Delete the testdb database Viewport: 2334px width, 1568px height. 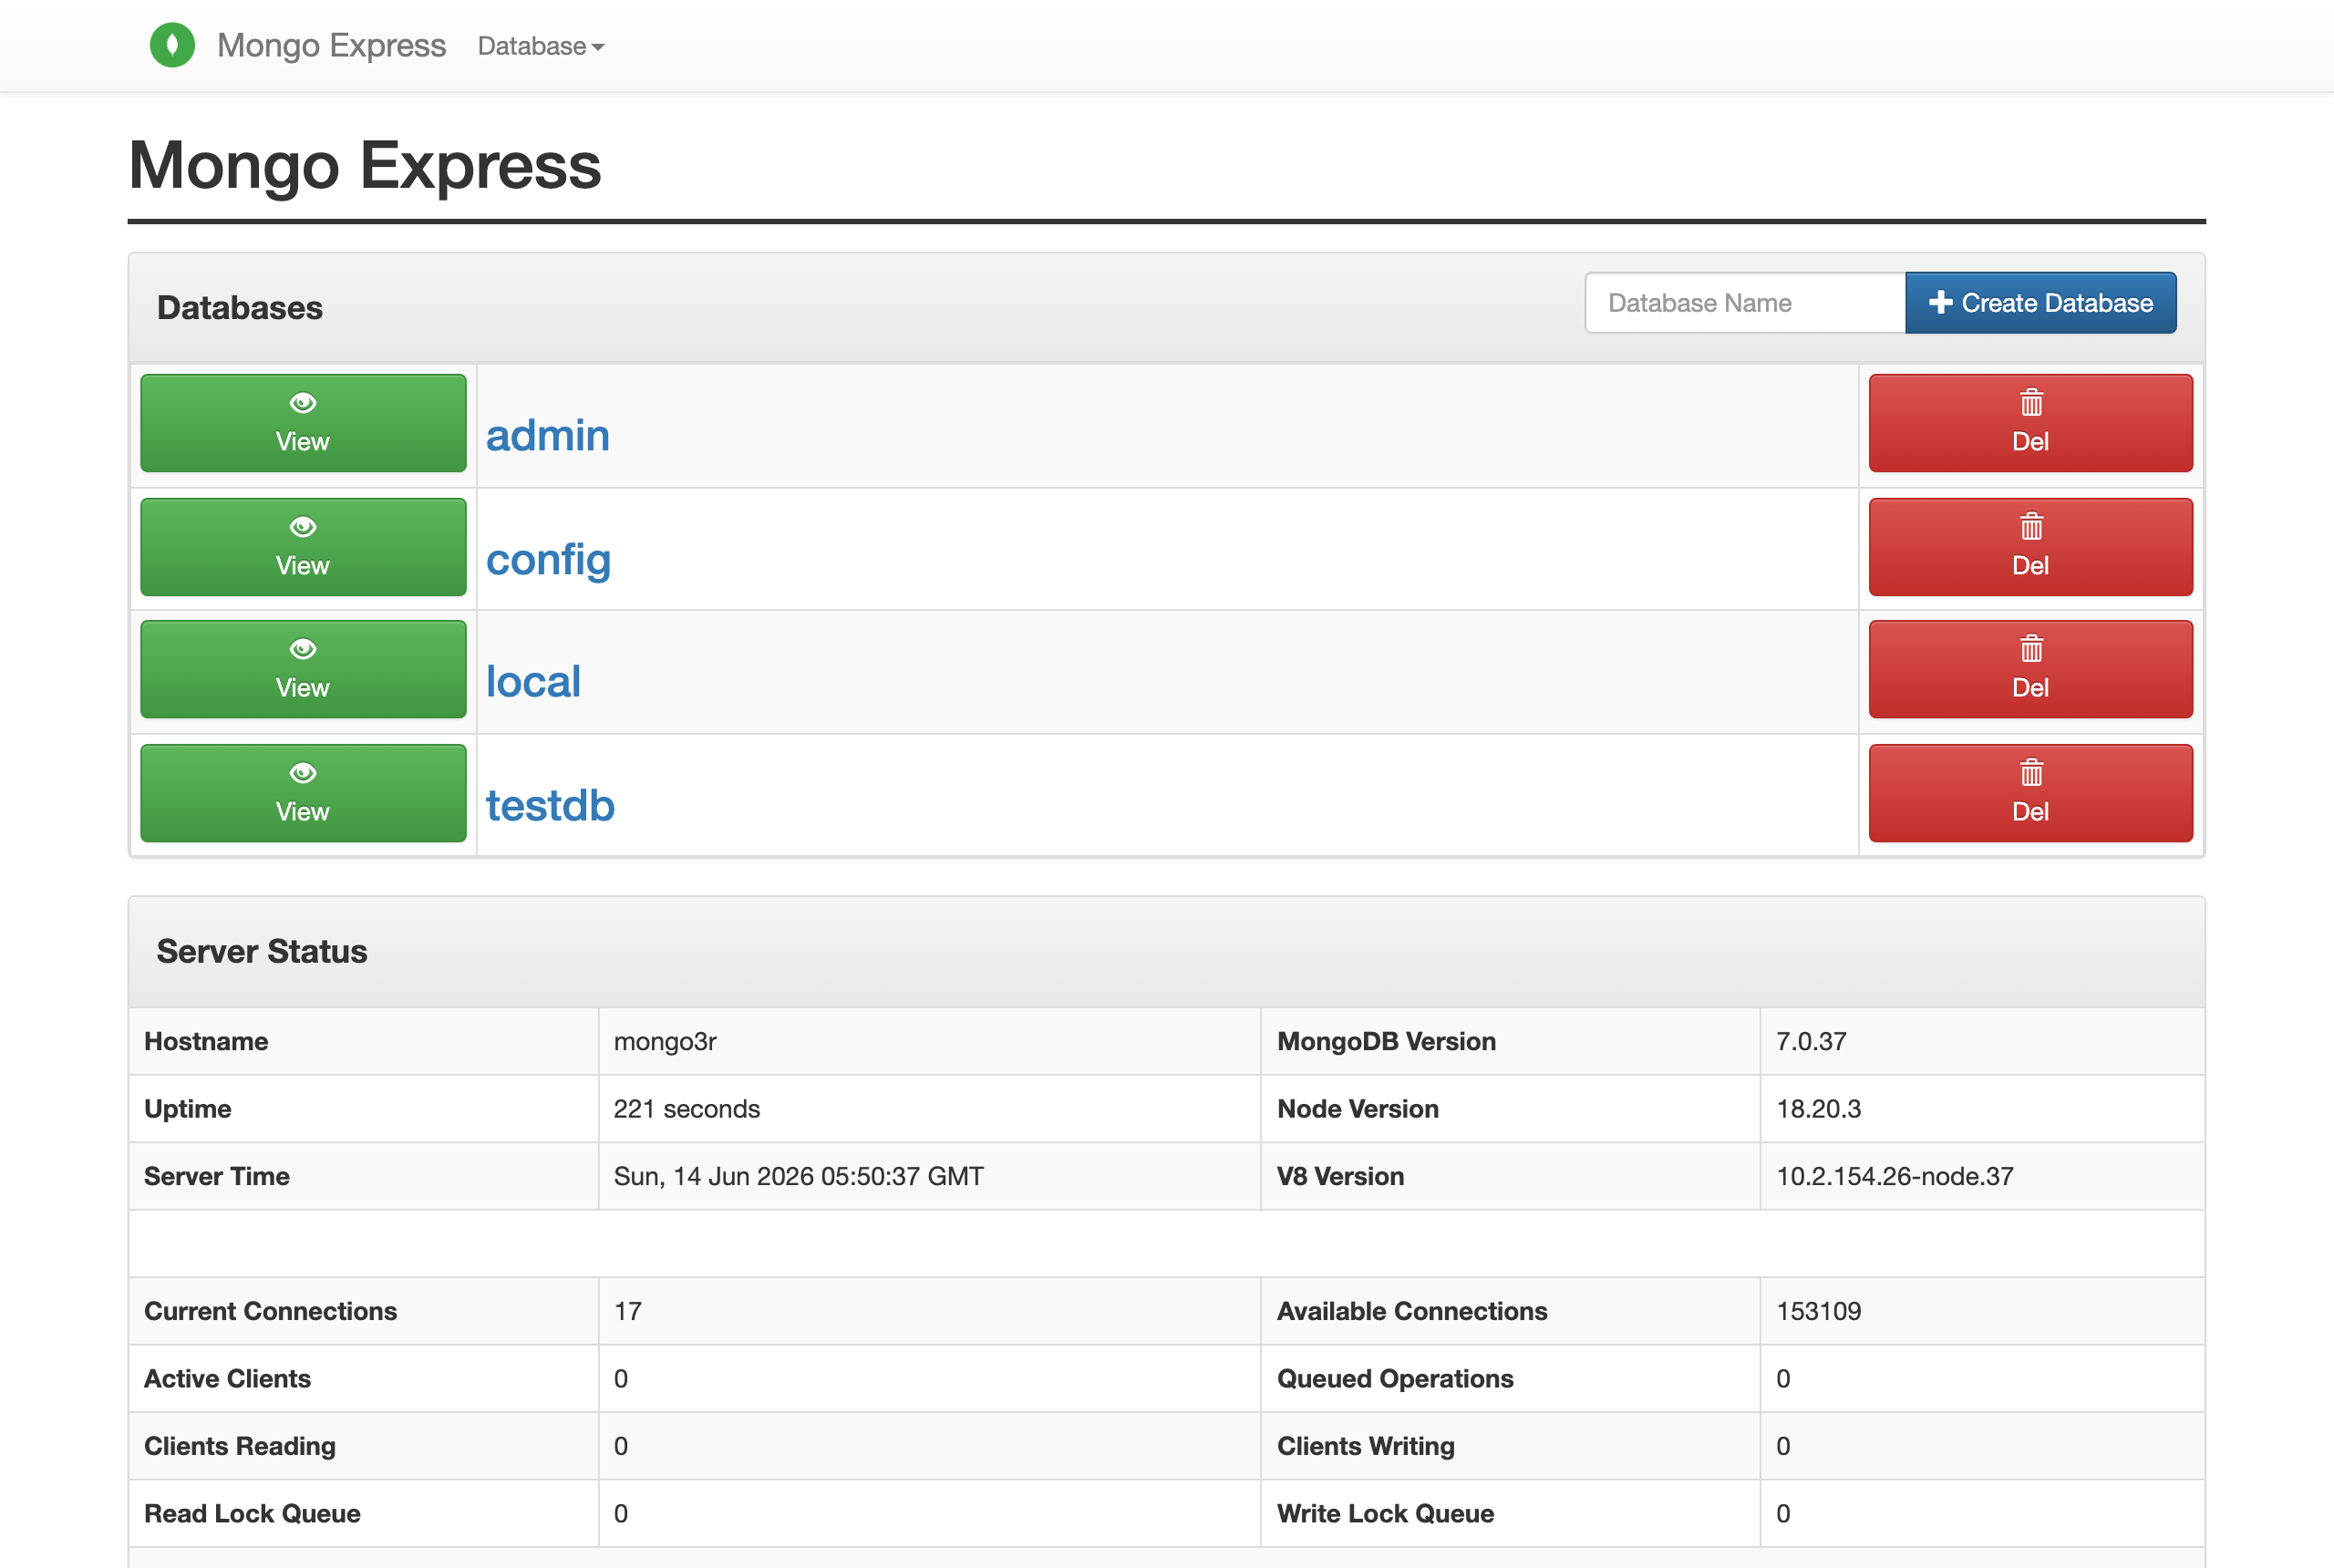2031,793
